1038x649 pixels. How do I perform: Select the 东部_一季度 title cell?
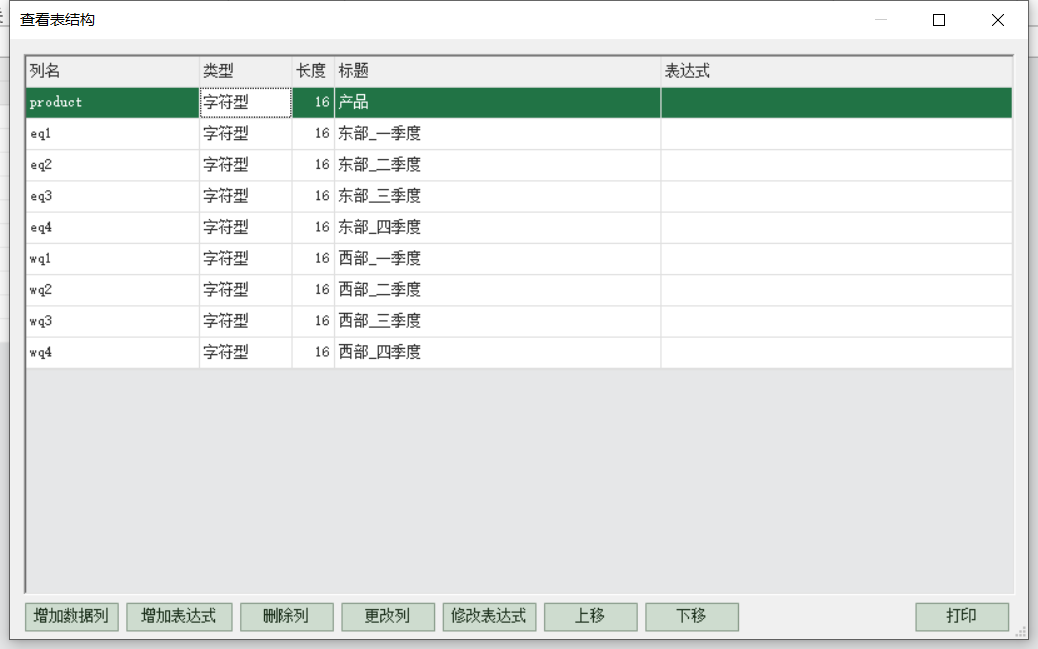coord(498,134)
